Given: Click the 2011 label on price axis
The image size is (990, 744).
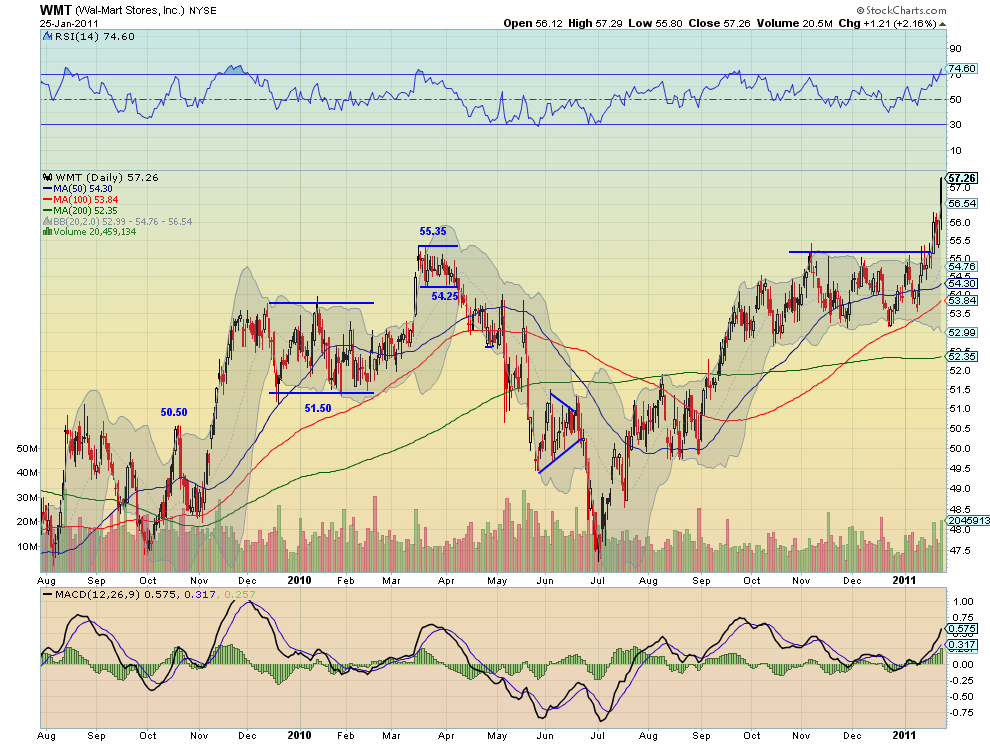Looking at the screenshot, I should tap(904, 579).
